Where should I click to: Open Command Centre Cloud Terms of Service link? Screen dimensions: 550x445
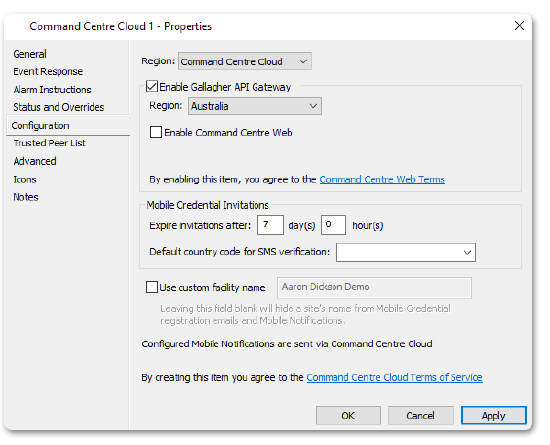(x=395, y=377)
